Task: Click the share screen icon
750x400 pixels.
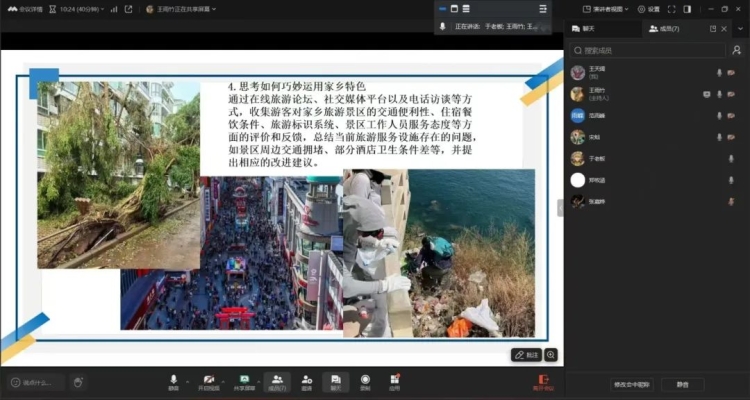Action: coord(243,380)
